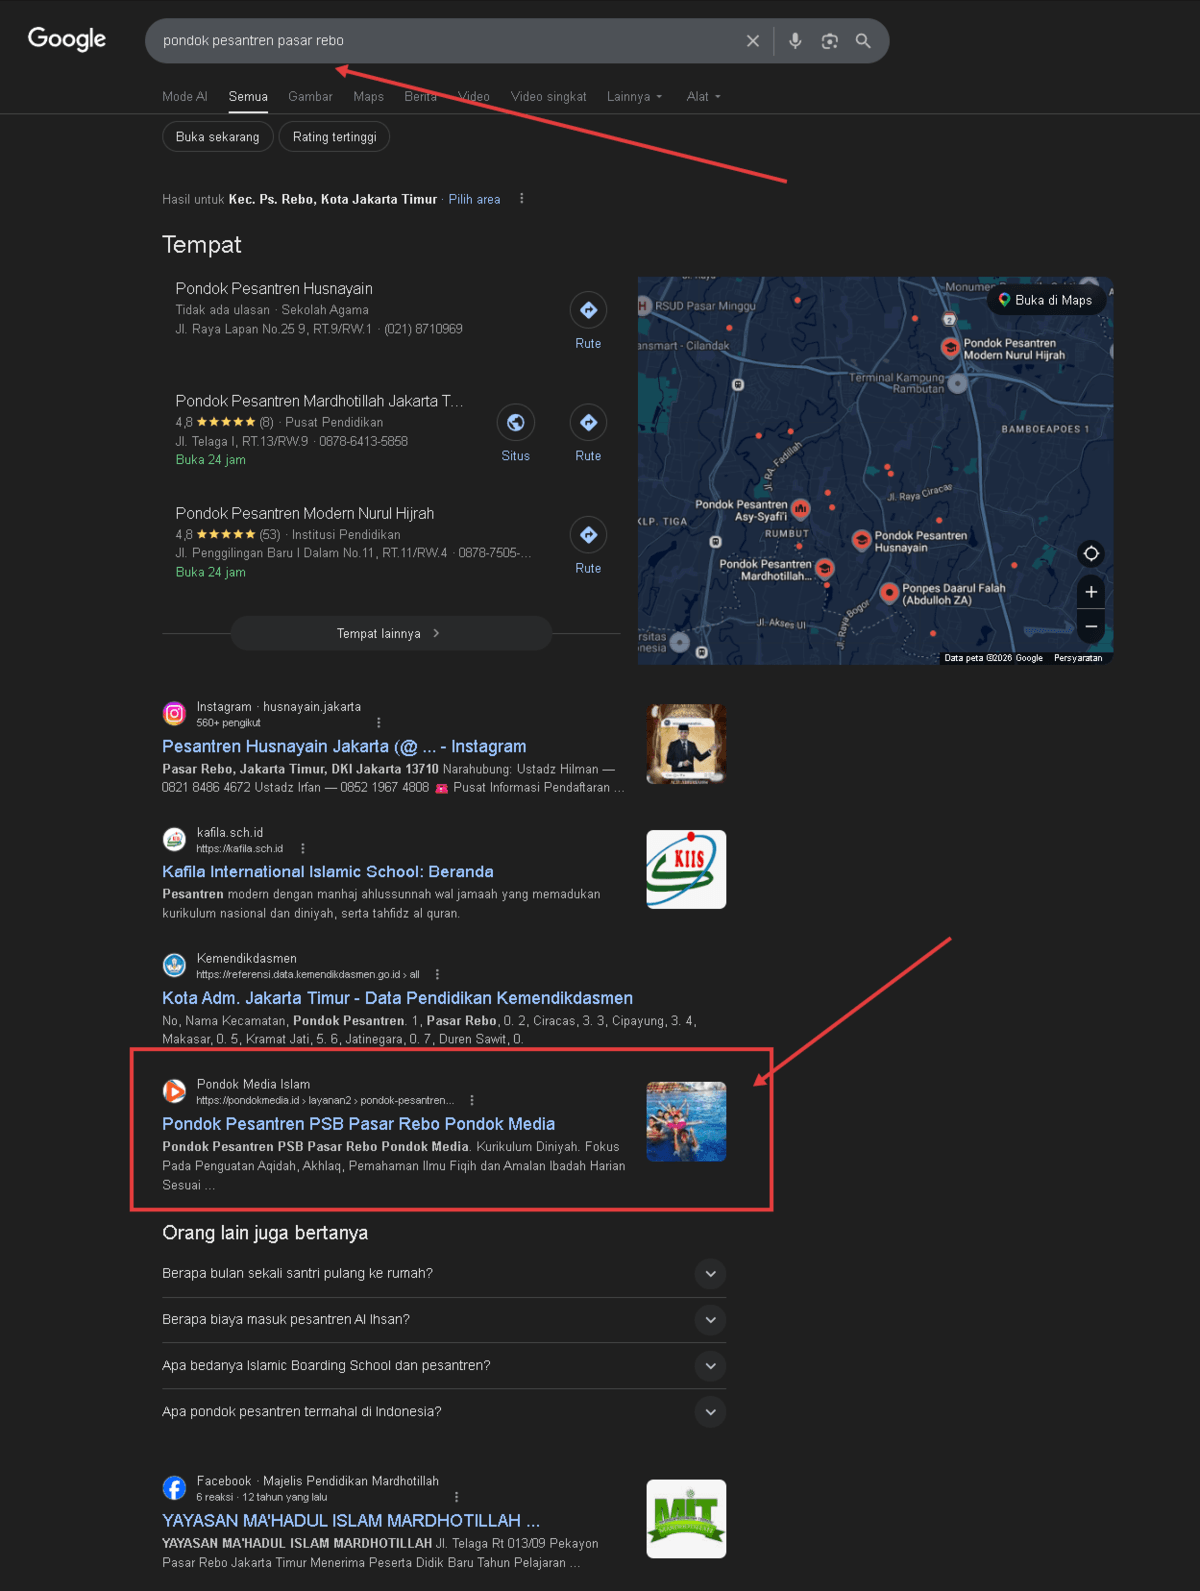This screenshot has height=1591, width=1200.
Task: Click the Kafila International Islamic School thumbnail
Action: [x=686, y=869]
